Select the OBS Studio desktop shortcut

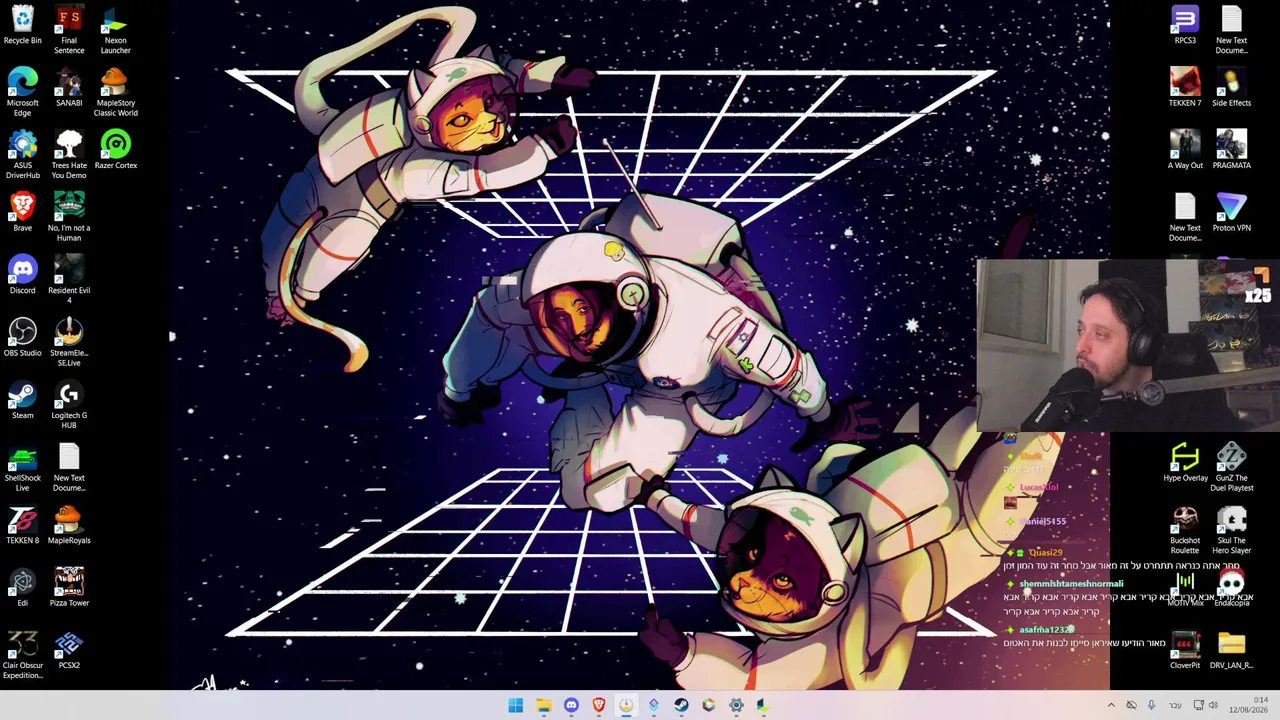point(22,338)
